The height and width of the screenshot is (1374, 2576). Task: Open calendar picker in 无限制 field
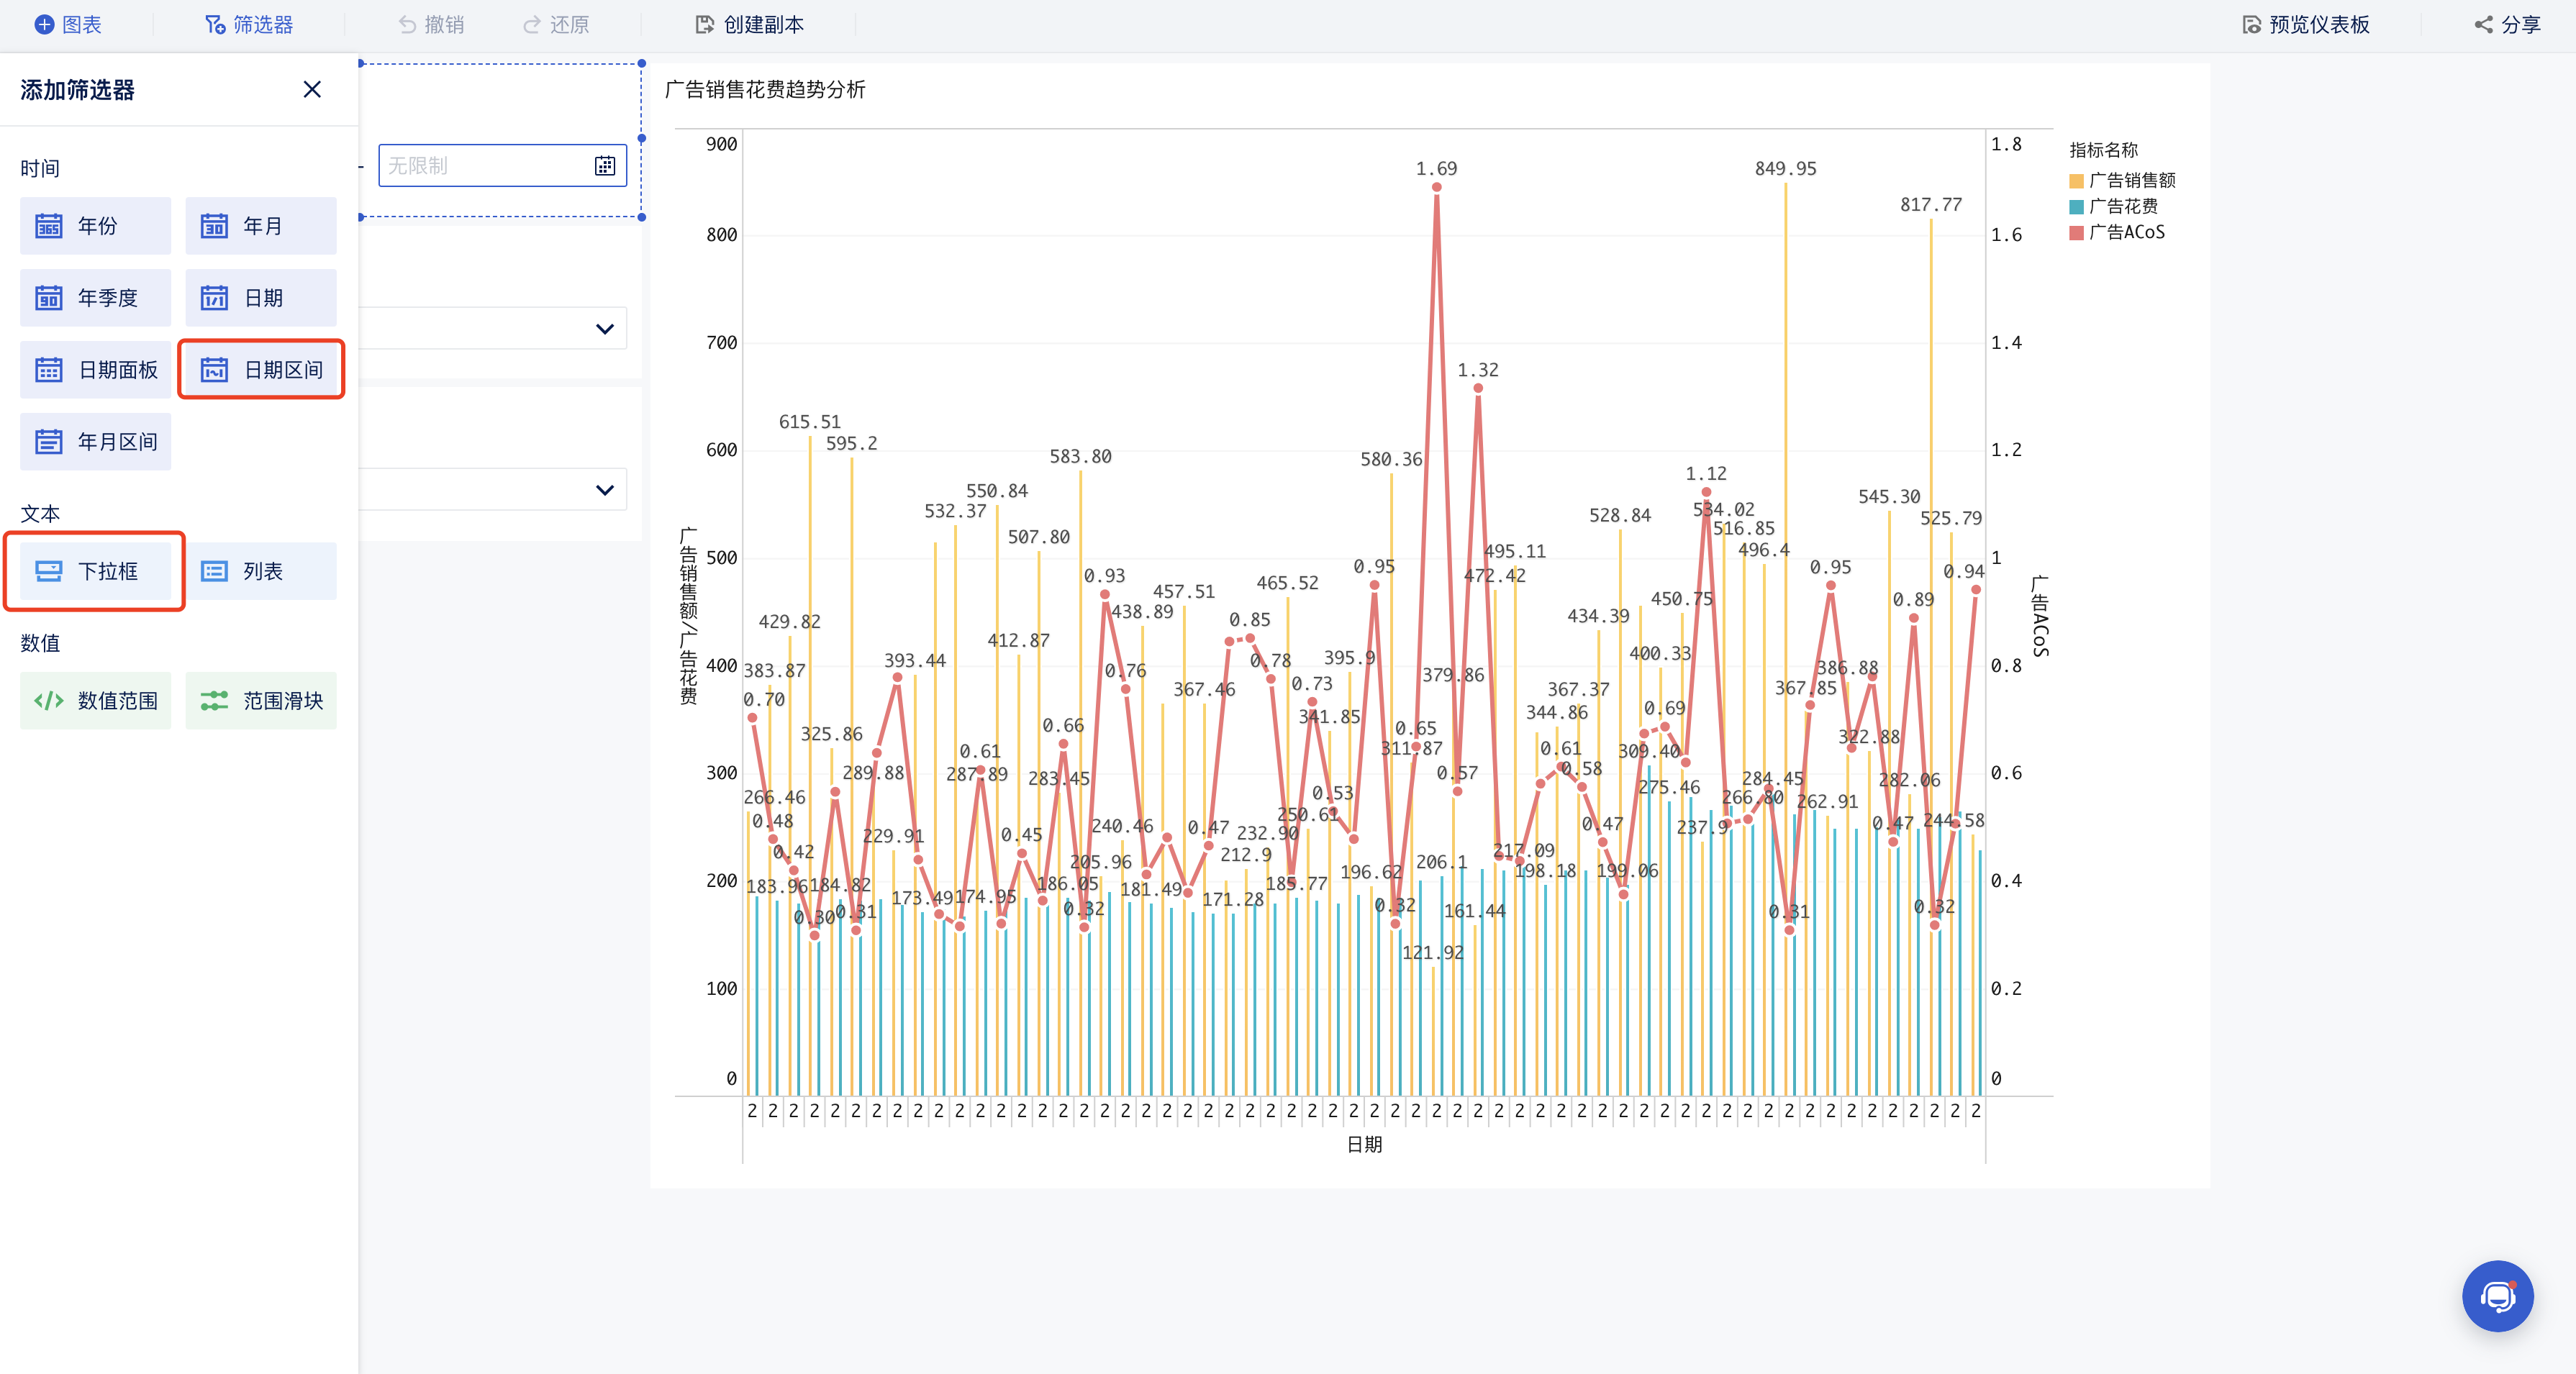605,166
